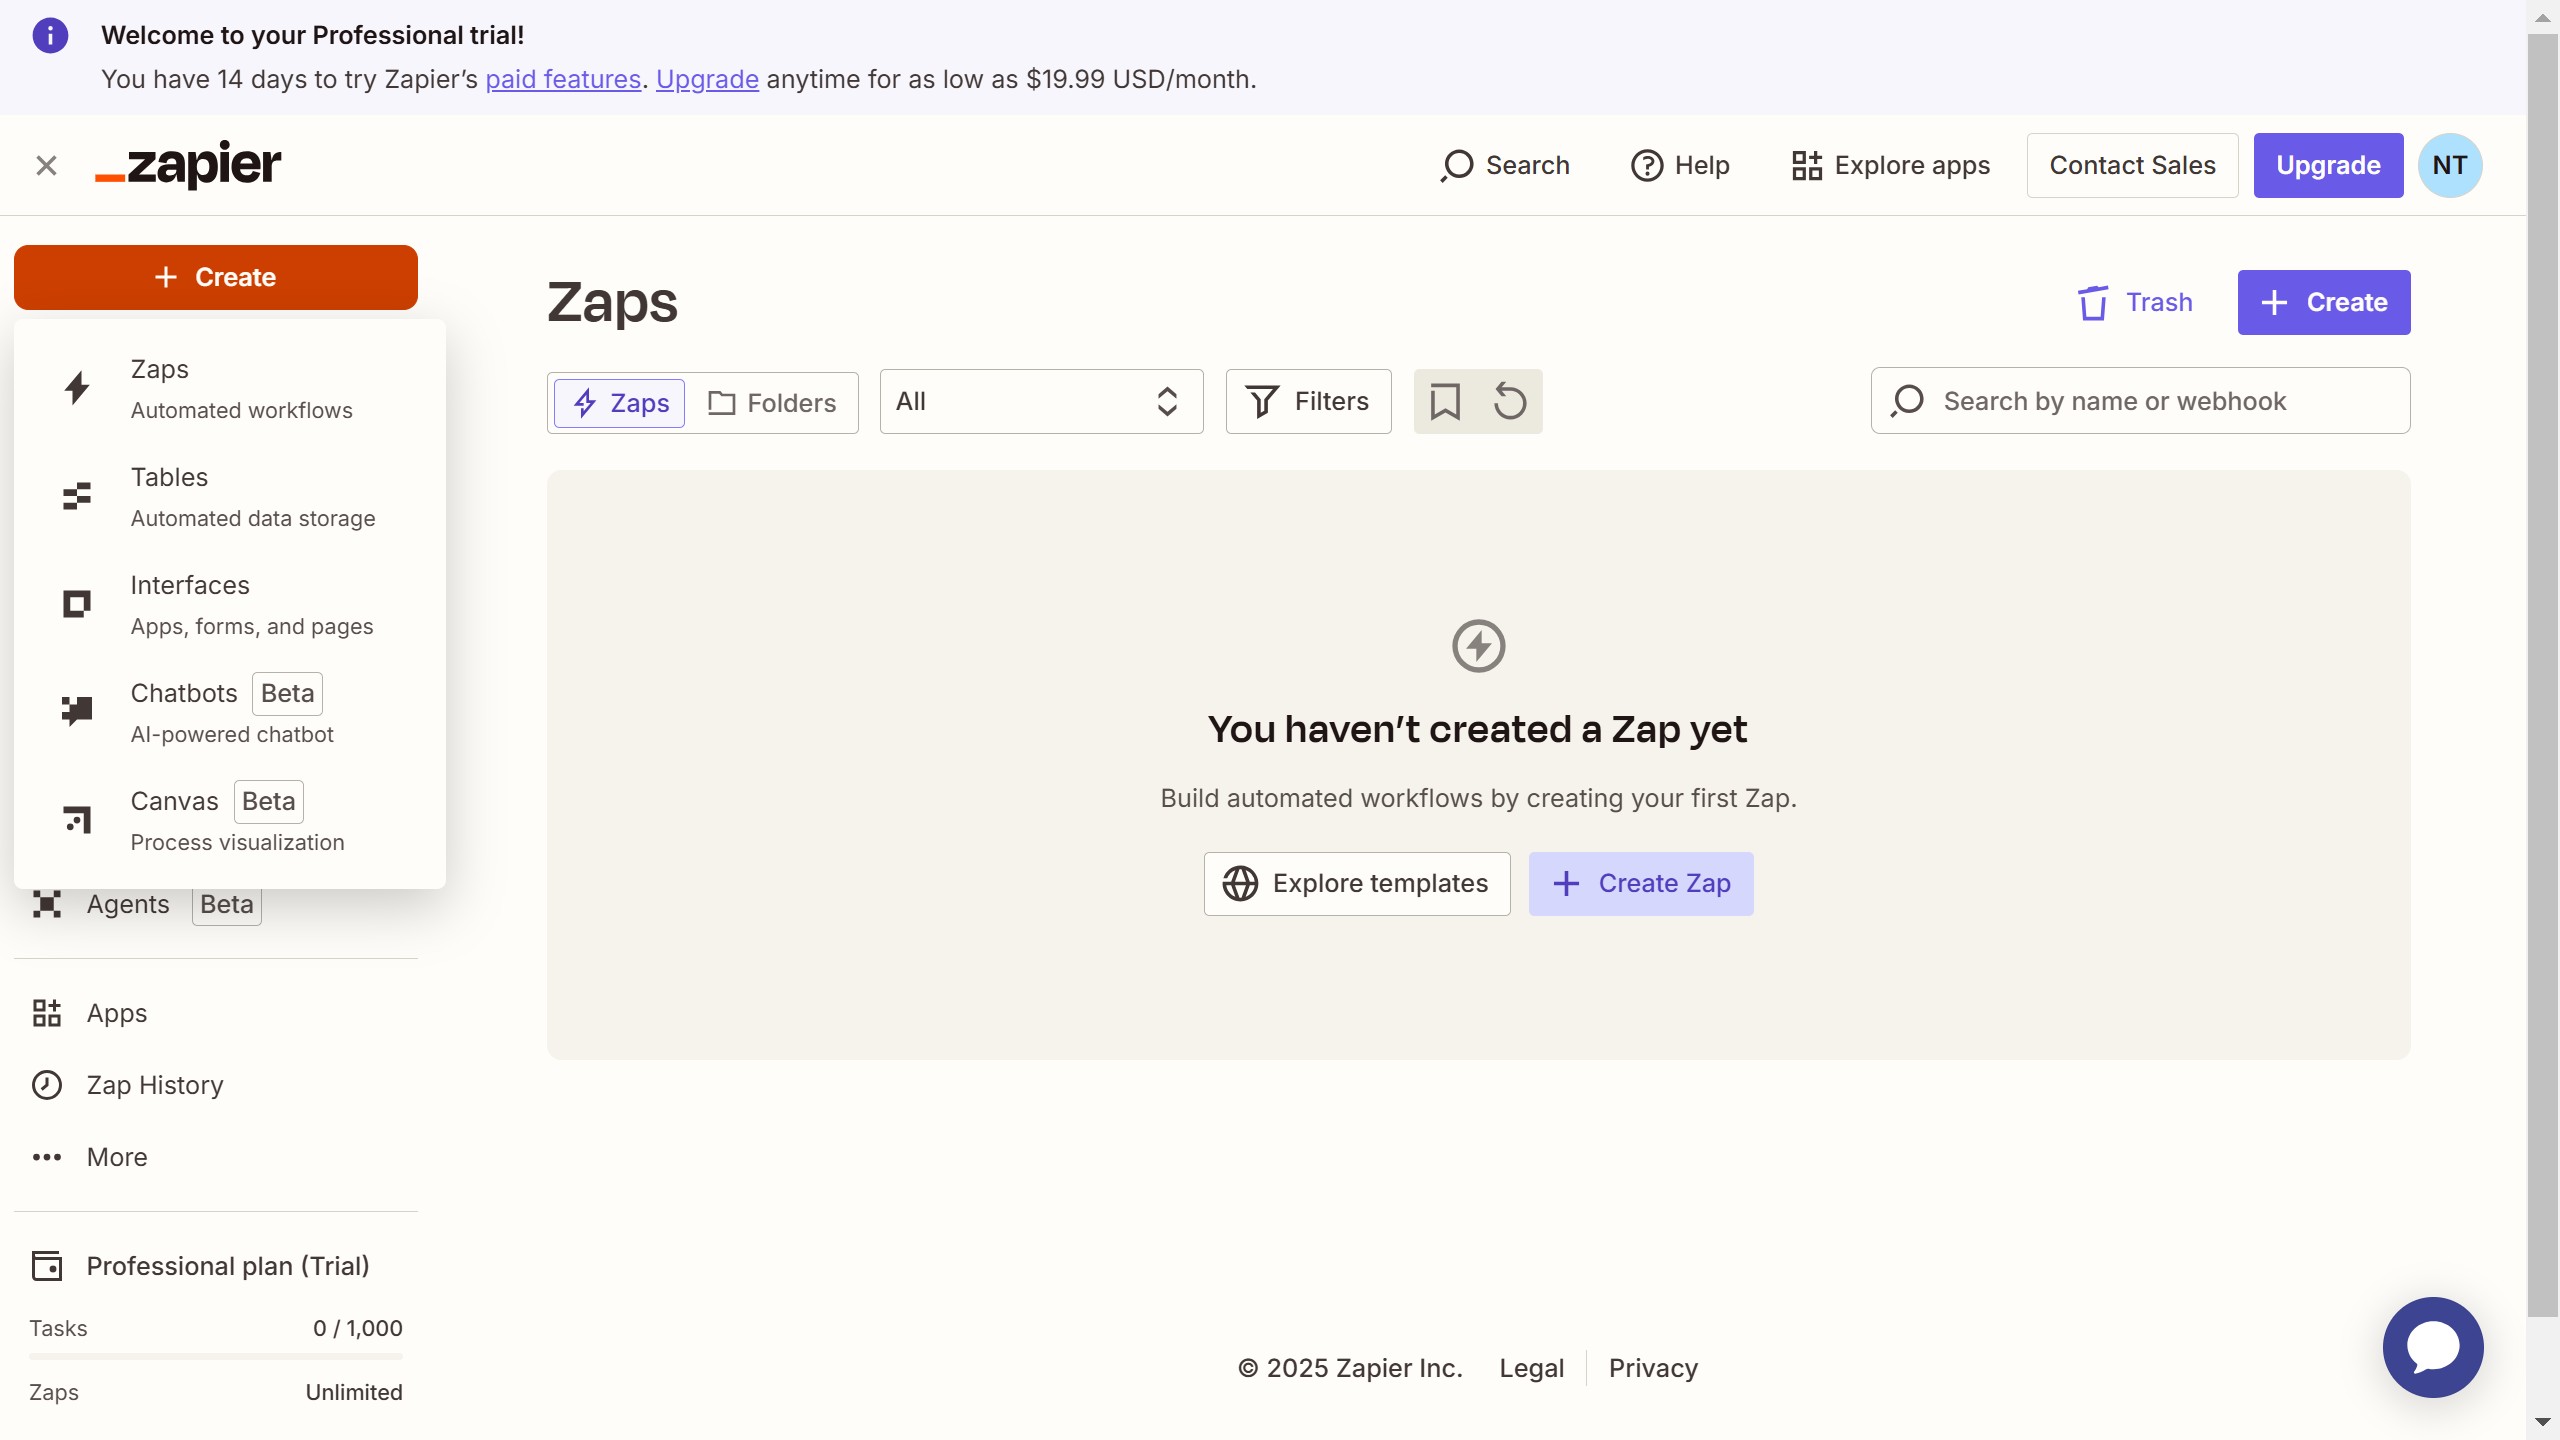This screenshot has height=1440, width=2560.
Task: Open the Privacy footer link
Action: (x=1653, y=1368)
